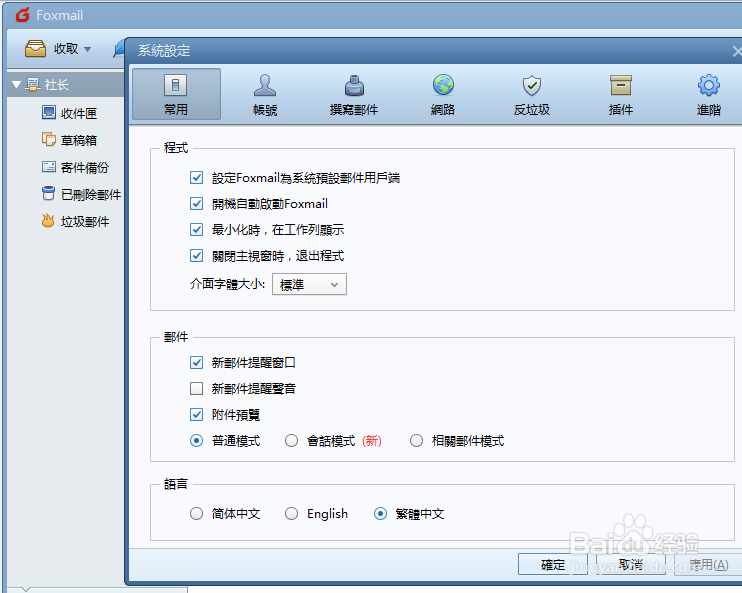Click the 垃圾郵件 spam flame icon
This screenshot has height=593, width=742.
[48, 220]
